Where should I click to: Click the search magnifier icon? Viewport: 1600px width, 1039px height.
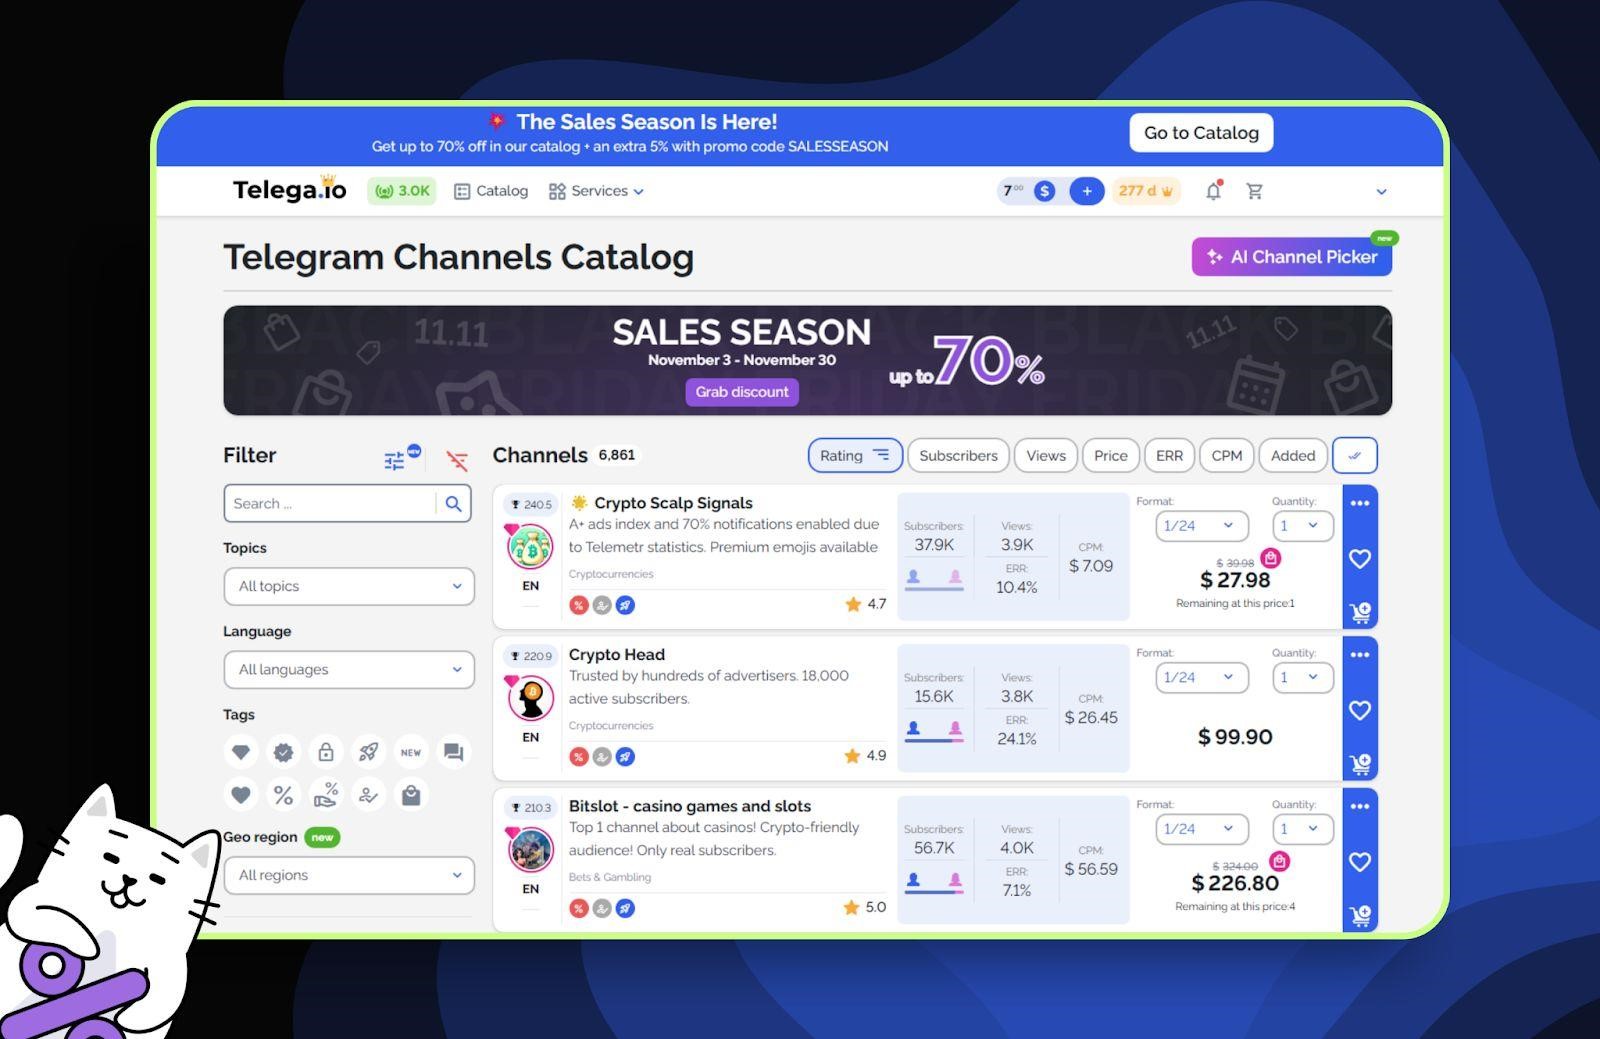(x=453, y=504)
